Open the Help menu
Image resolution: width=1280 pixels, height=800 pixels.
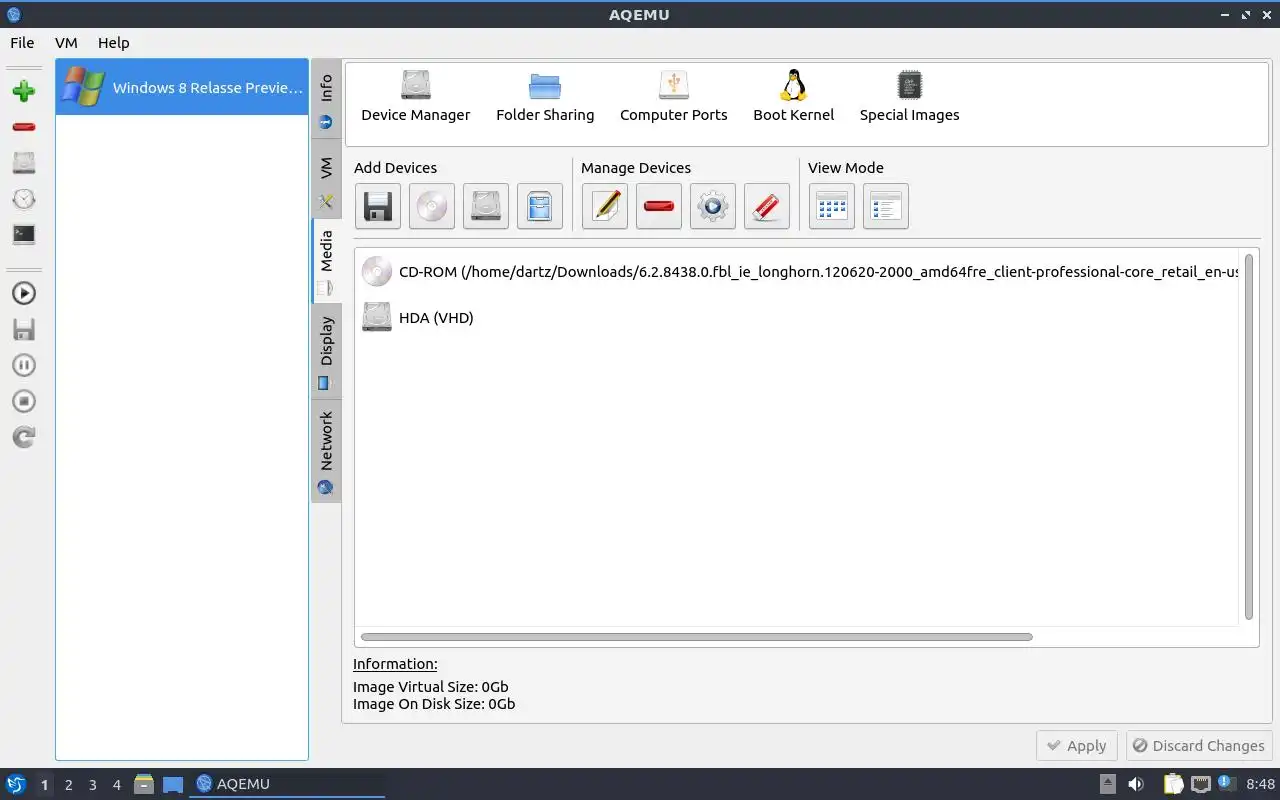tap(114, 43)
